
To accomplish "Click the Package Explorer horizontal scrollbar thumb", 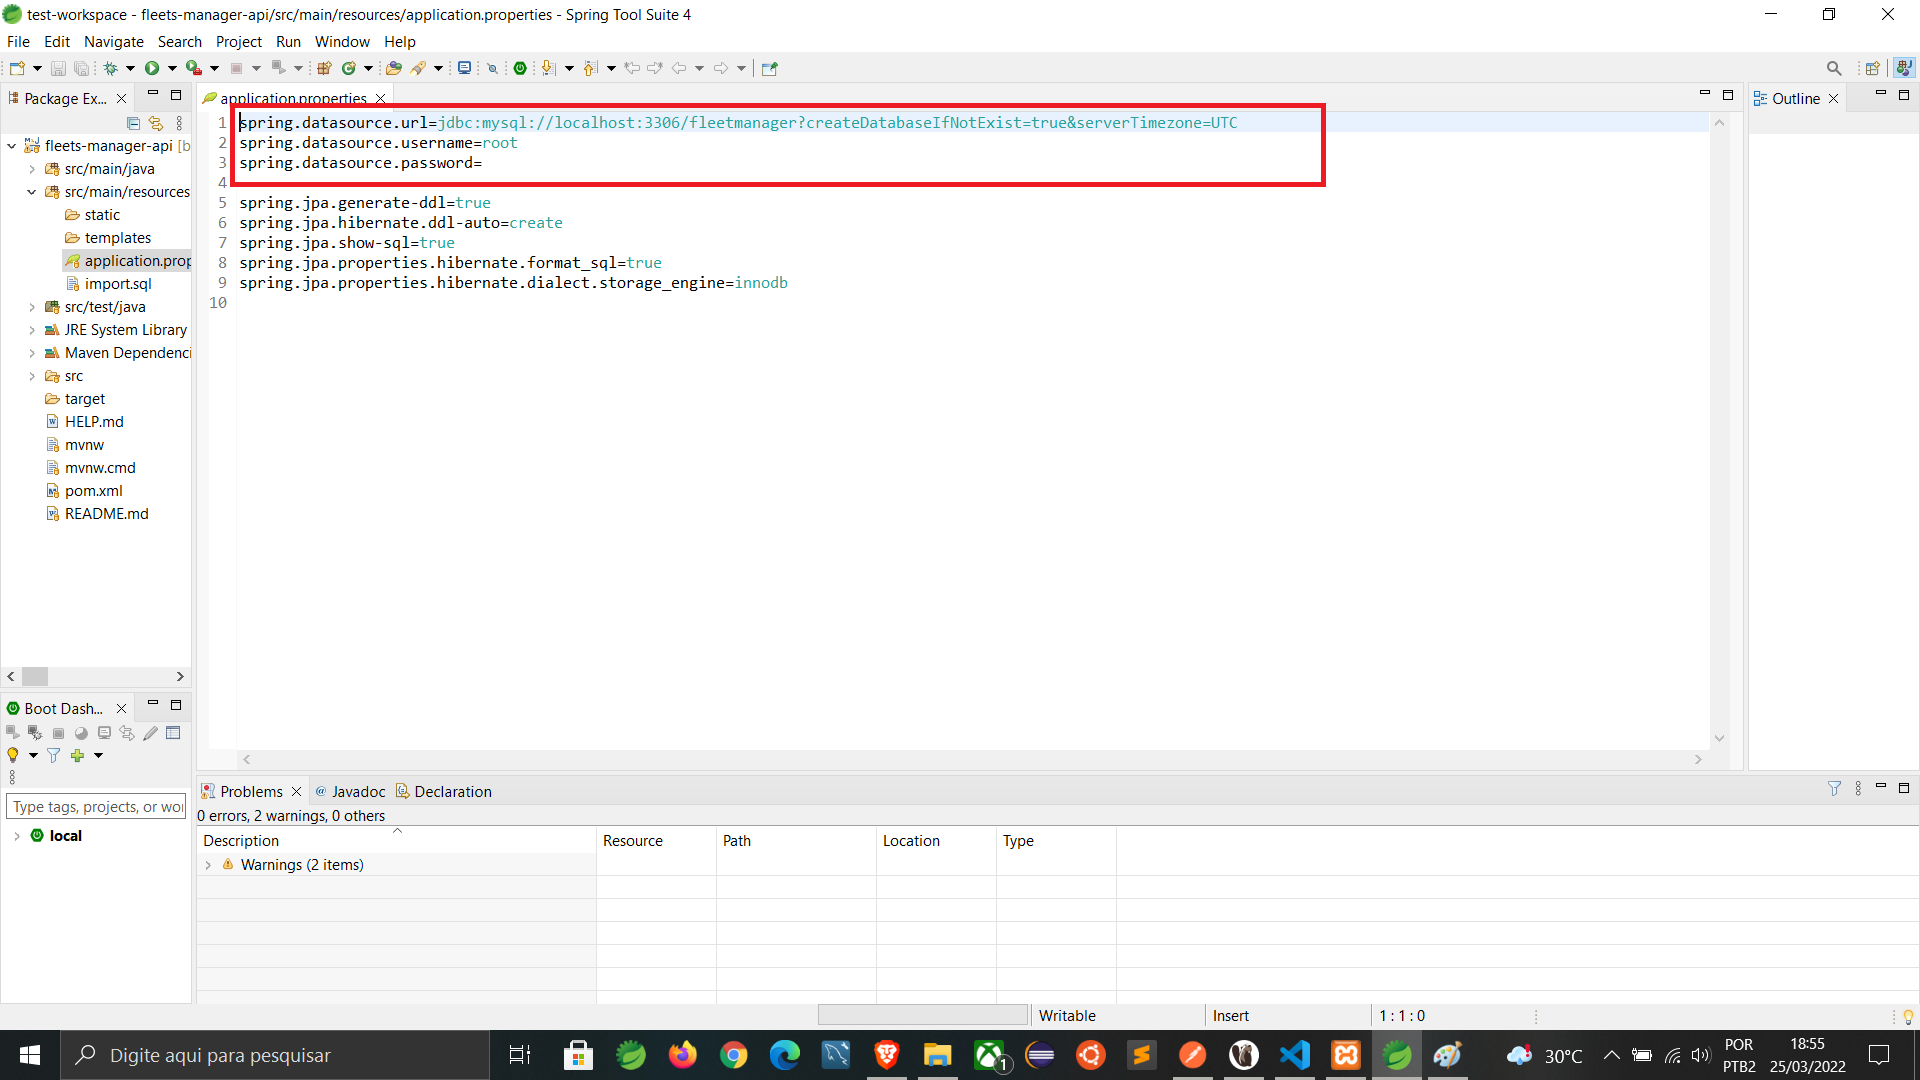I will click(35, 677).
